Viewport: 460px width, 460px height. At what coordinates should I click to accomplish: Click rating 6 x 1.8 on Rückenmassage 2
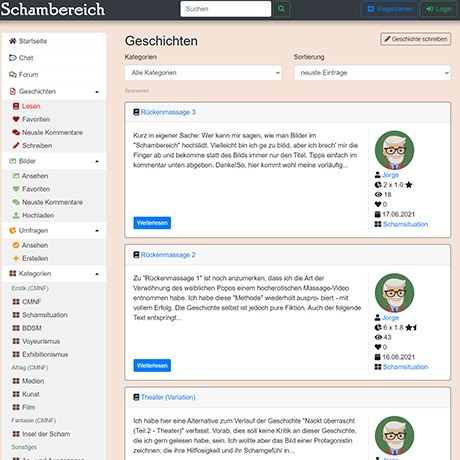click(396, 327)
